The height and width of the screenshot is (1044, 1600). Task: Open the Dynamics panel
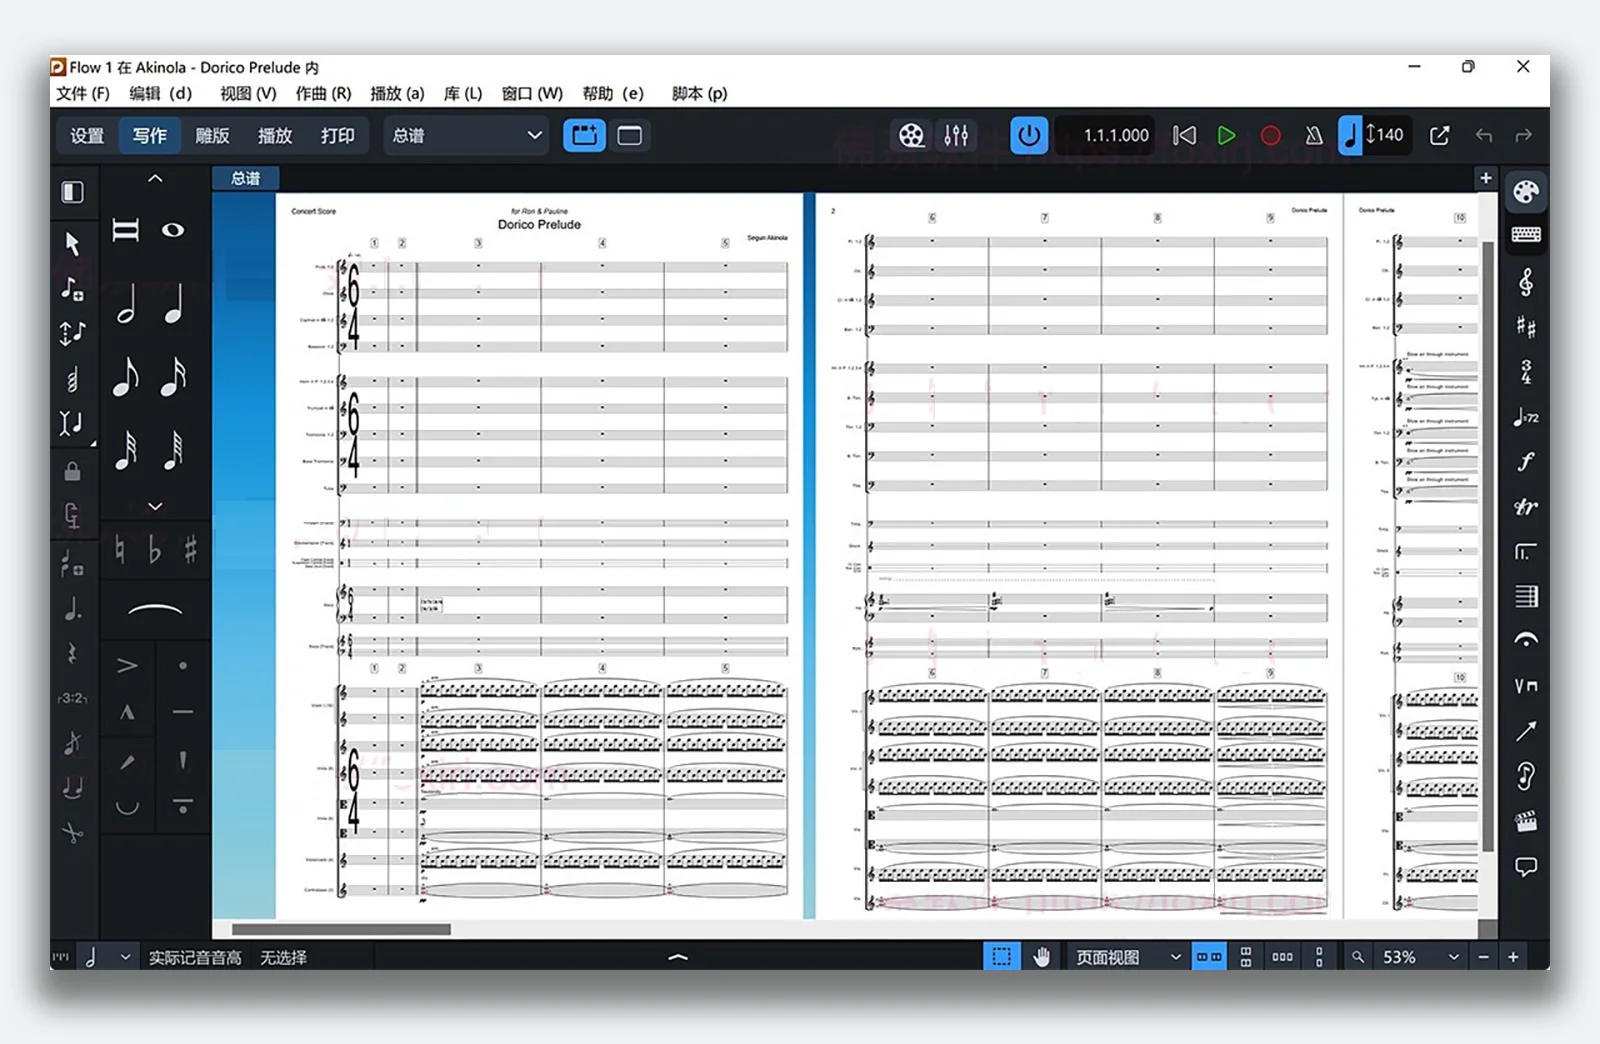coord(1526,461)
